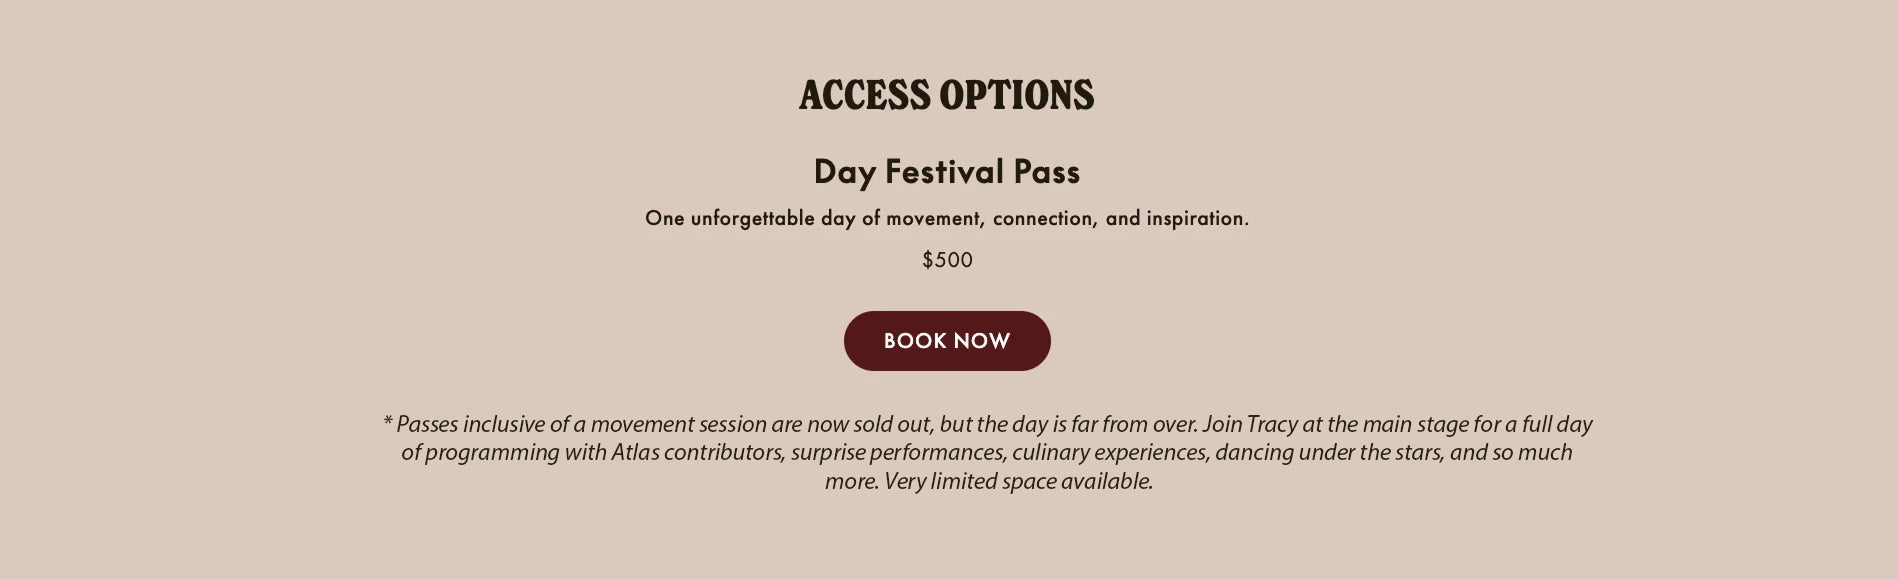Viewport: 1898px width, 579px height.
Task: Click the 'One unforgettable day' description line
Action: (946, 218)
